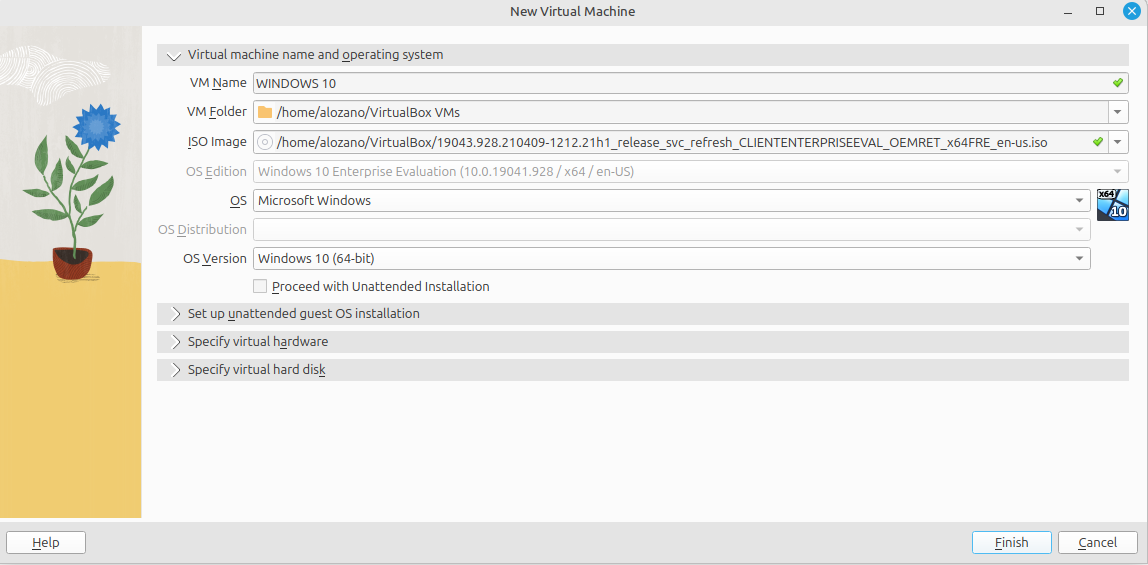The height and width of the screenshot is (565, 1148).
Task: Click green checkmark in VM Name field
Action: pos(1118,83)
